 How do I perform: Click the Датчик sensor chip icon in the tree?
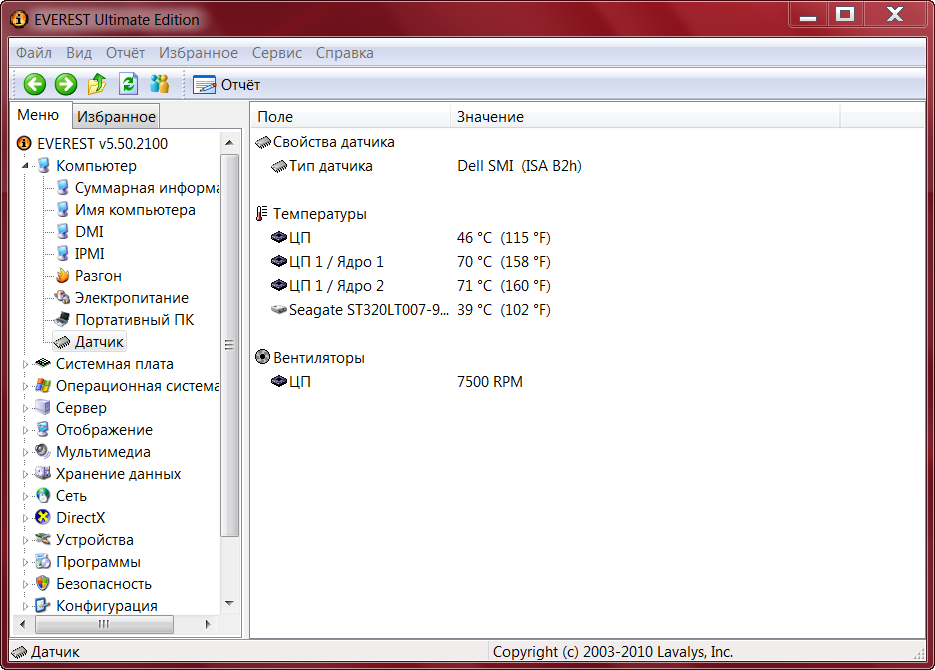click(63, 342)
